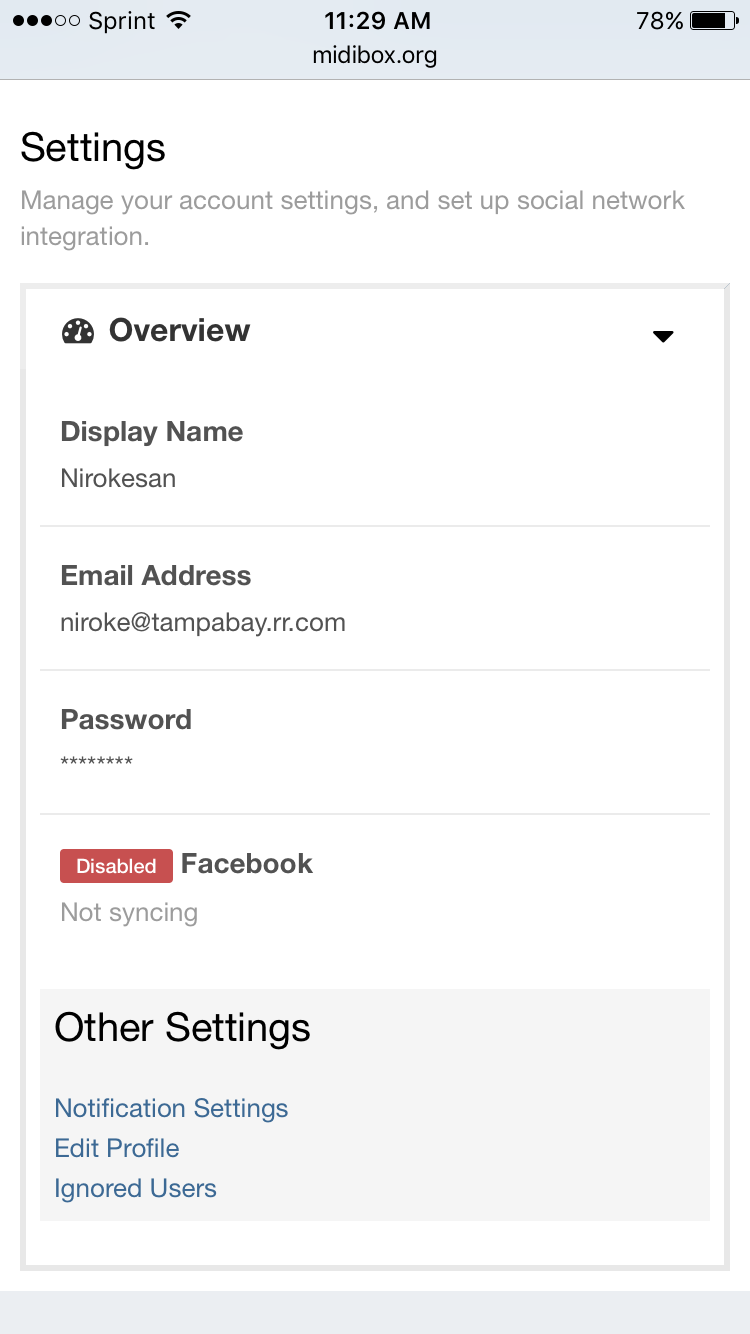Go to the Edit Profile link
The image size is (750, 1334).
(x=117, y=1148)
